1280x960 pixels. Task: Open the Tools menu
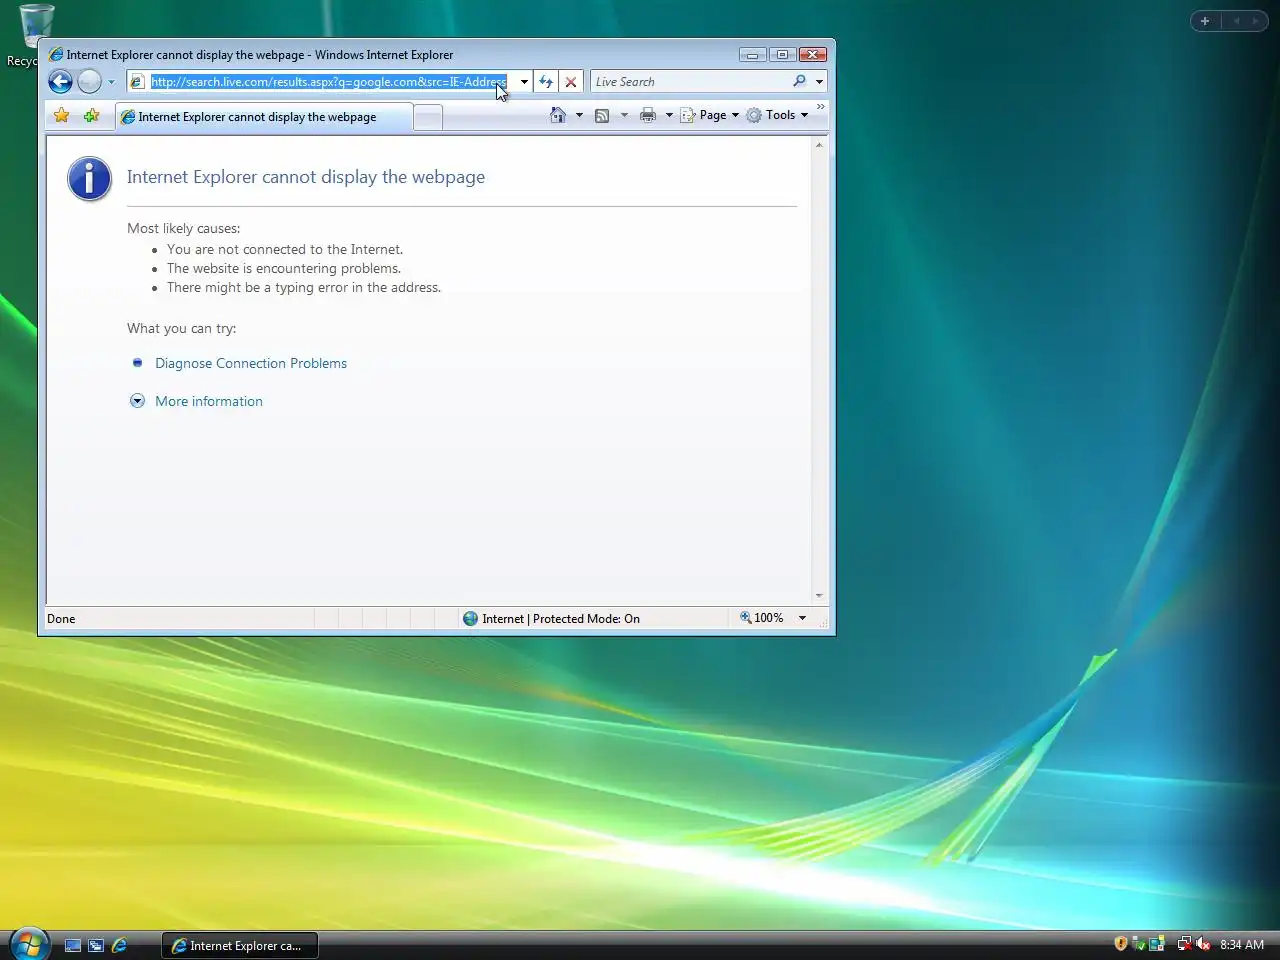777,115
